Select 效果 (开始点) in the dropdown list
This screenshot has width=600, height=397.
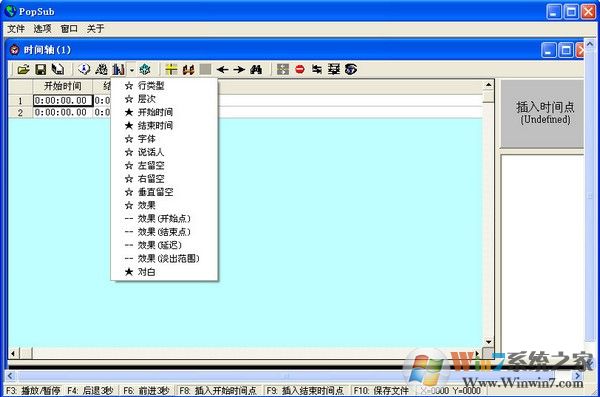[x=164, y=219]
